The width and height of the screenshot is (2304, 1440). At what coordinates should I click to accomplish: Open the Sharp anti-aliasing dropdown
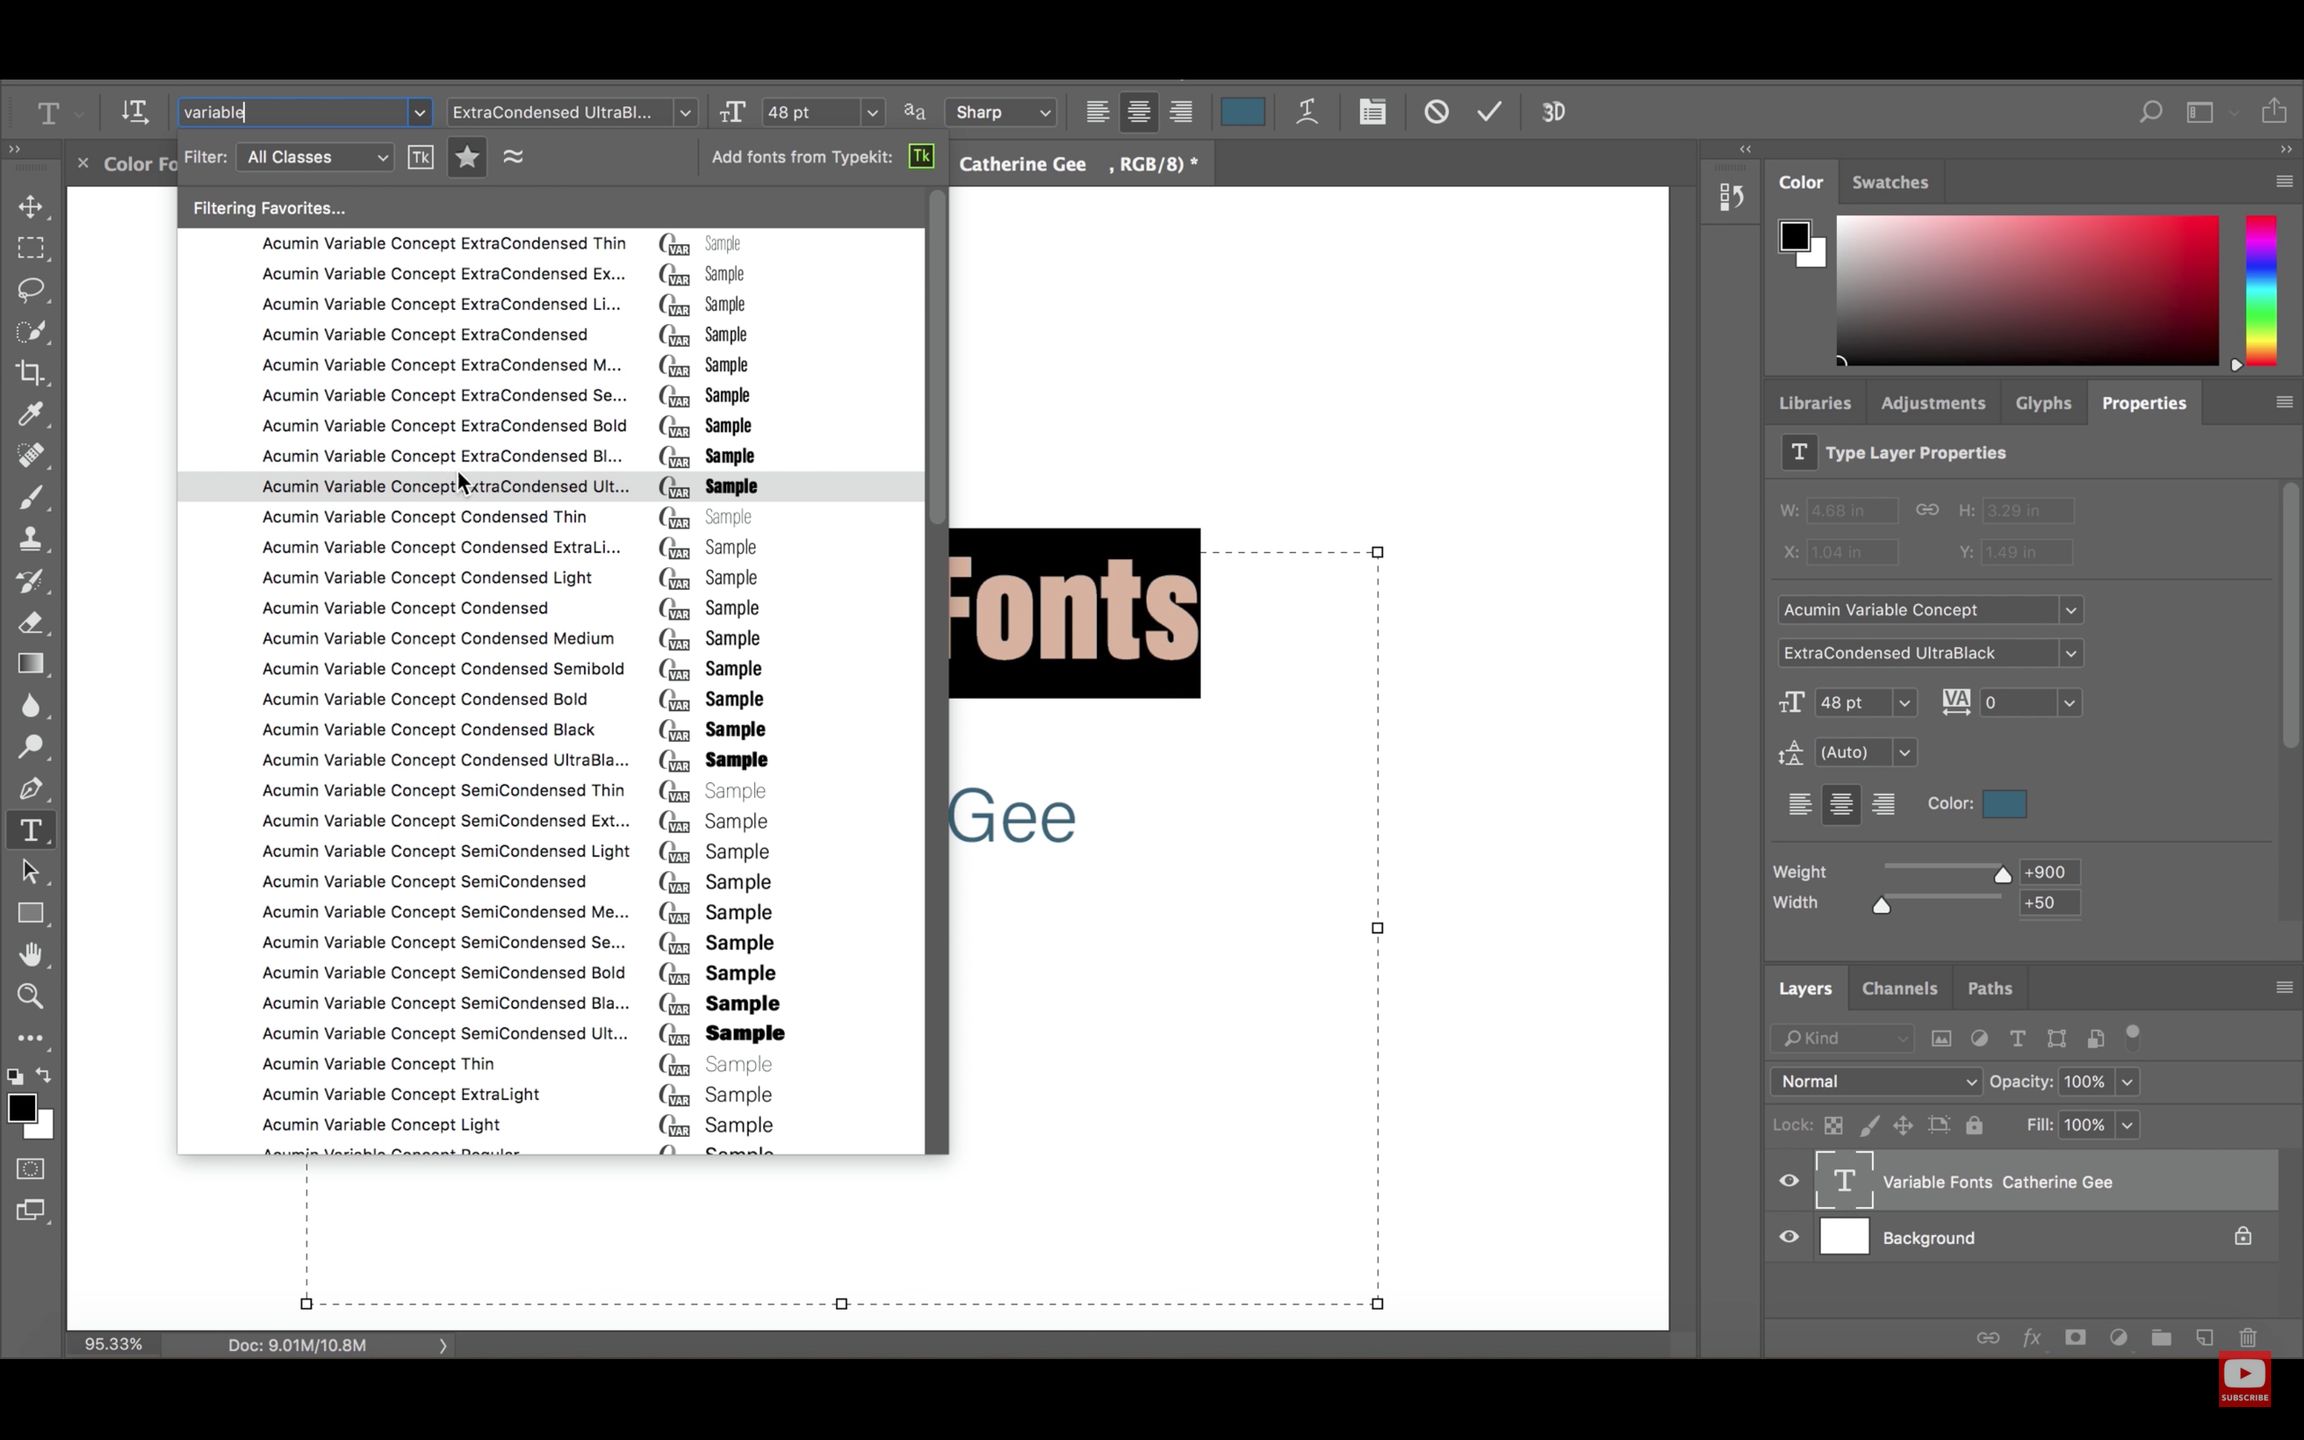(1002, 112)
